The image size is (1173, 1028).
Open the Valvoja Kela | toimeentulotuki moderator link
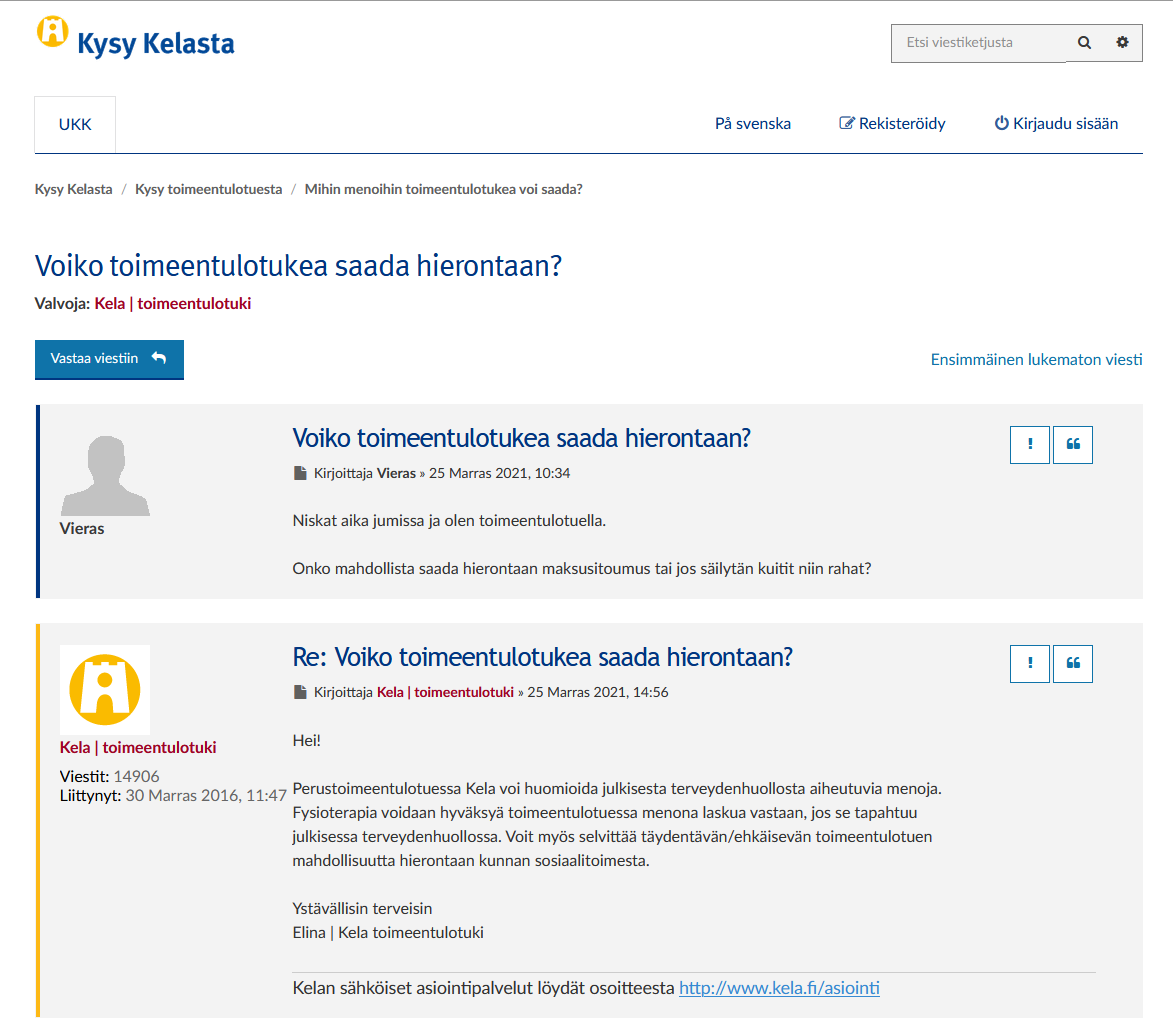click(x=173, y=304)
